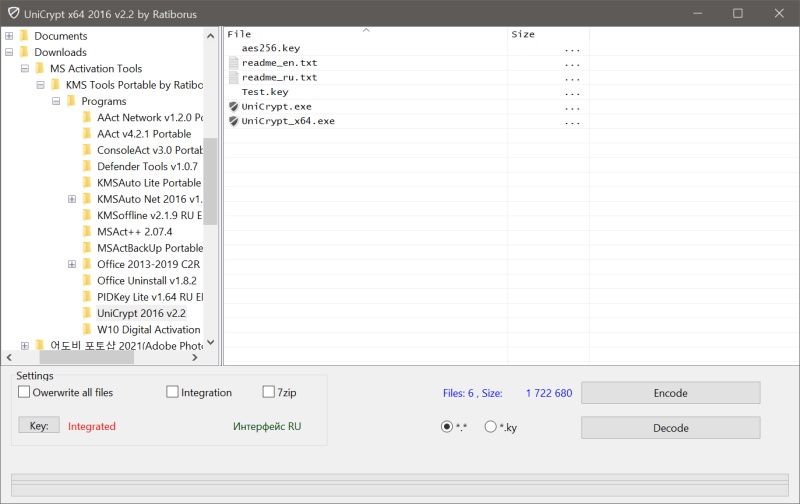Select UniCrypt.exe file name

tap(276, 107)
